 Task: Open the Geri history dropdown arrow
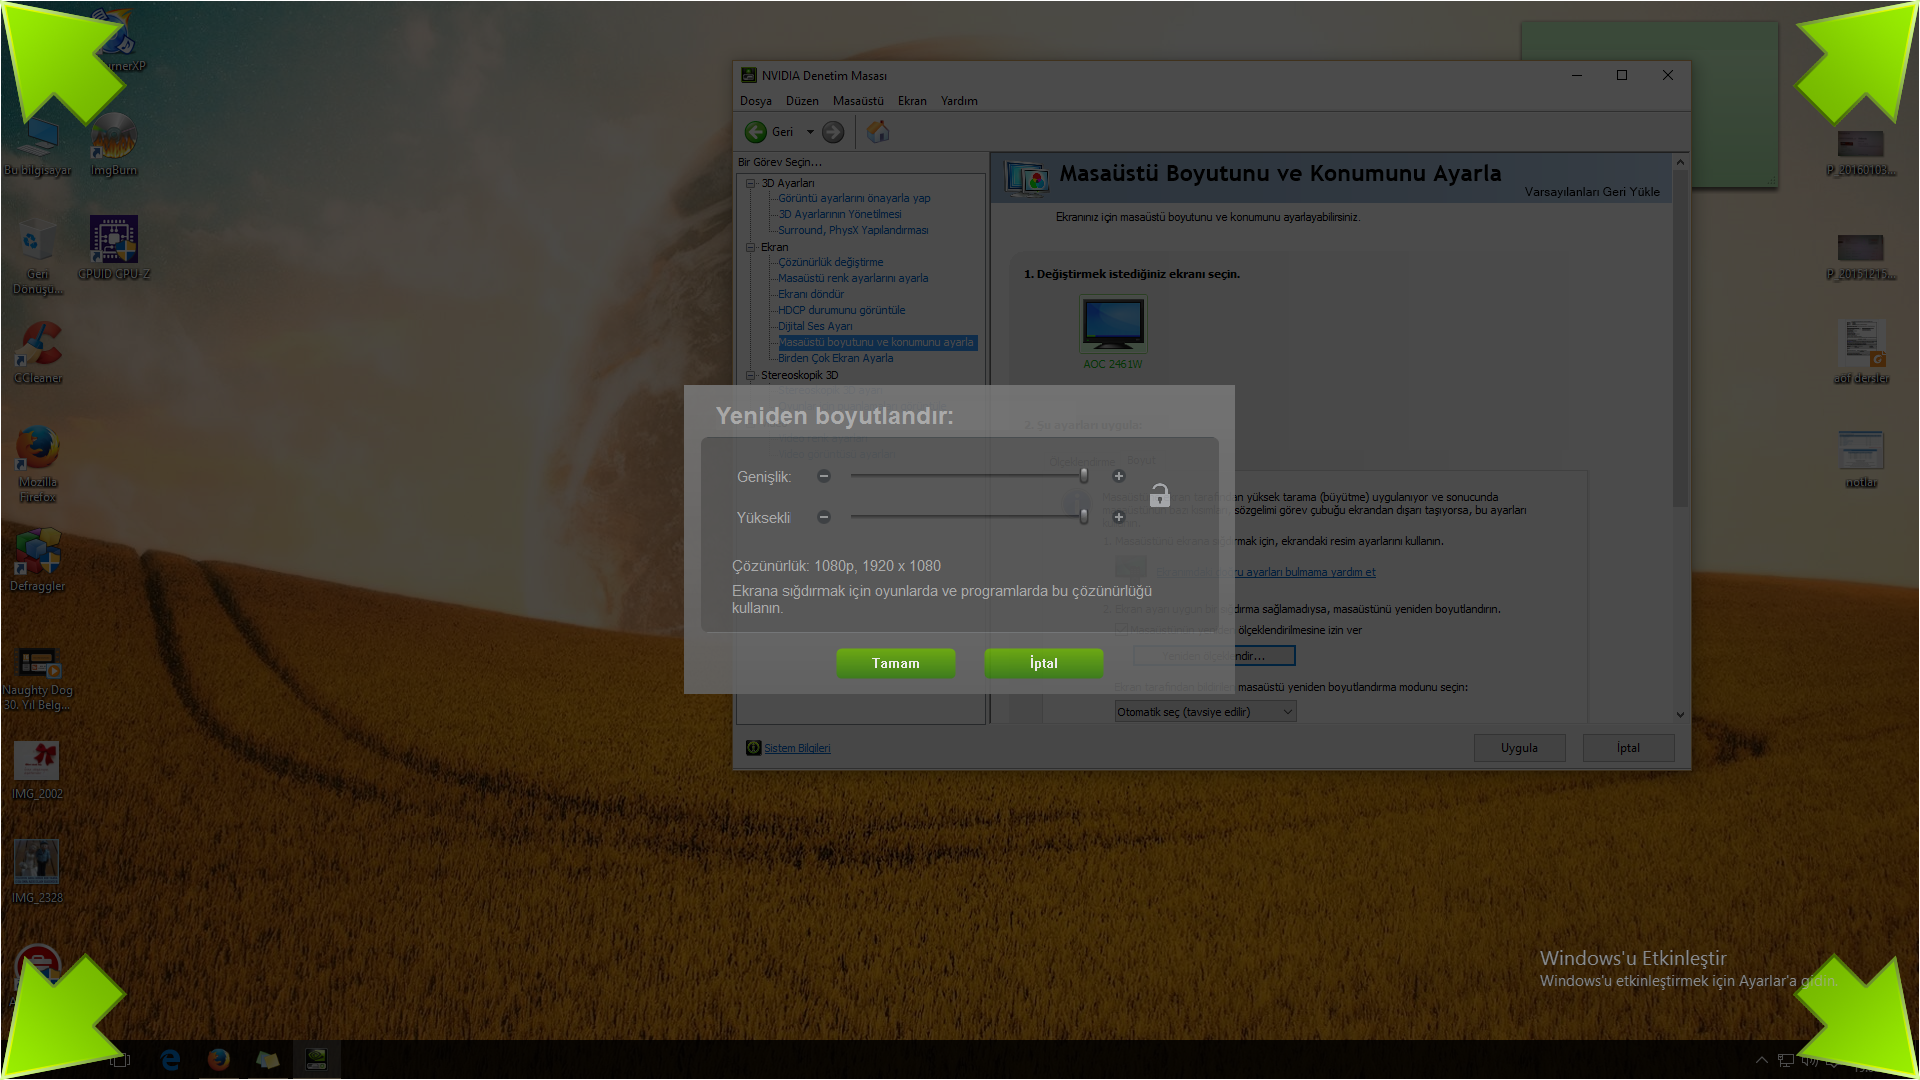click(810, 132)
